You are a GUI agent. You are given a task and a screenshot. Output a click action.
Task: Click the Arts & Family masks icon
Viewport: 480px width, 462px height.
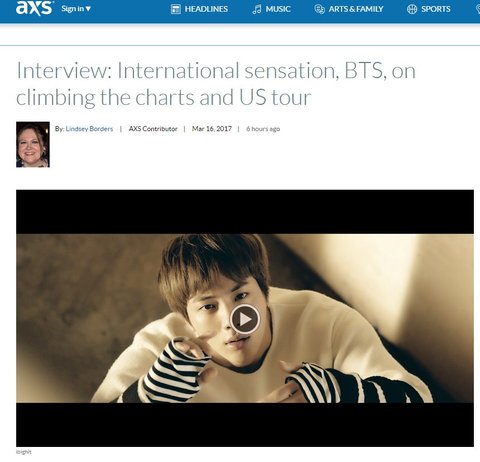[x=319, y=9]
